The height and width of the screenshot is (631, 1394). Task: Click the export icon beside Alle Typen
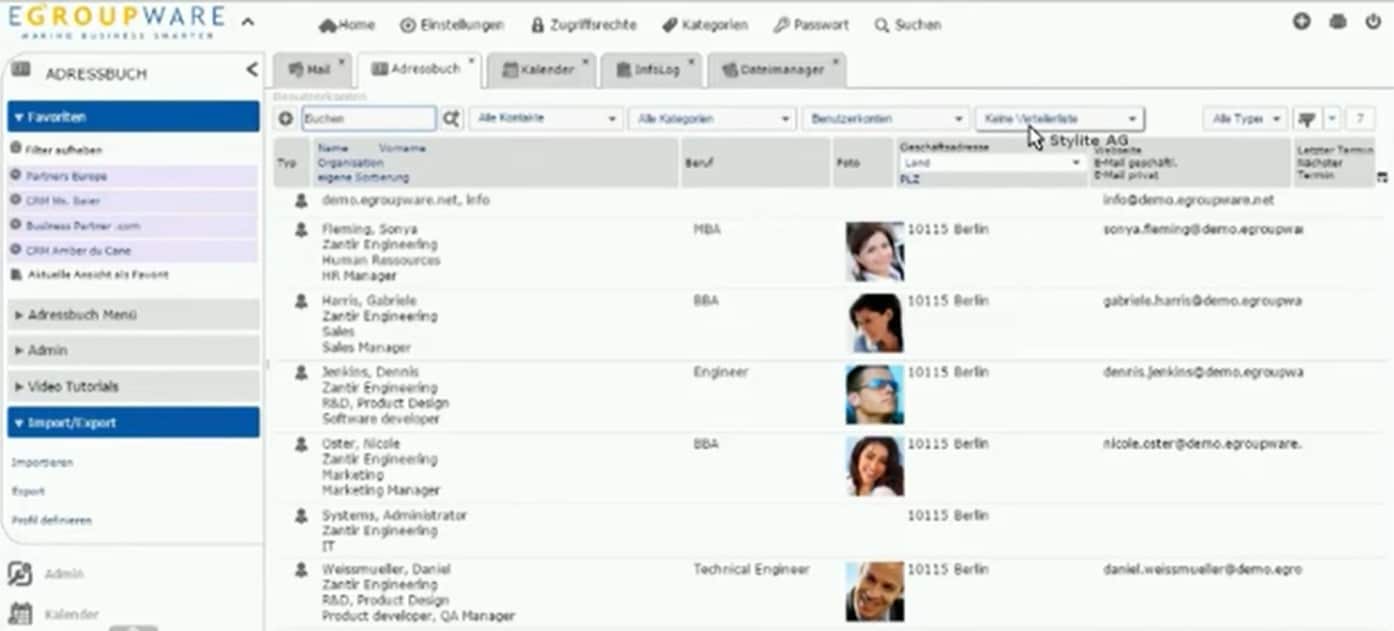click(1305, 118)
